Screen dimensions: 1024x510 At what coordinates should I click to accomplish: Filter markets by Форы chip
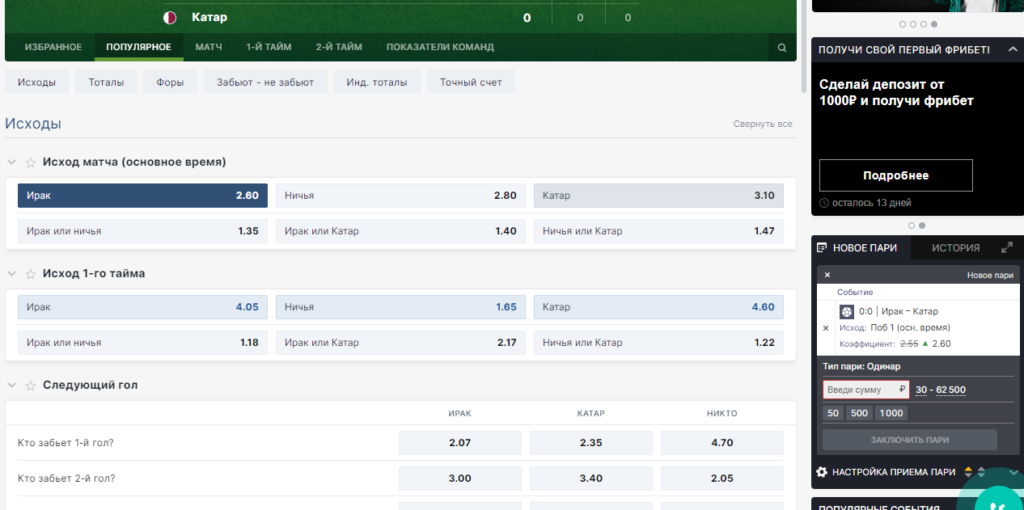pos(170,82)
